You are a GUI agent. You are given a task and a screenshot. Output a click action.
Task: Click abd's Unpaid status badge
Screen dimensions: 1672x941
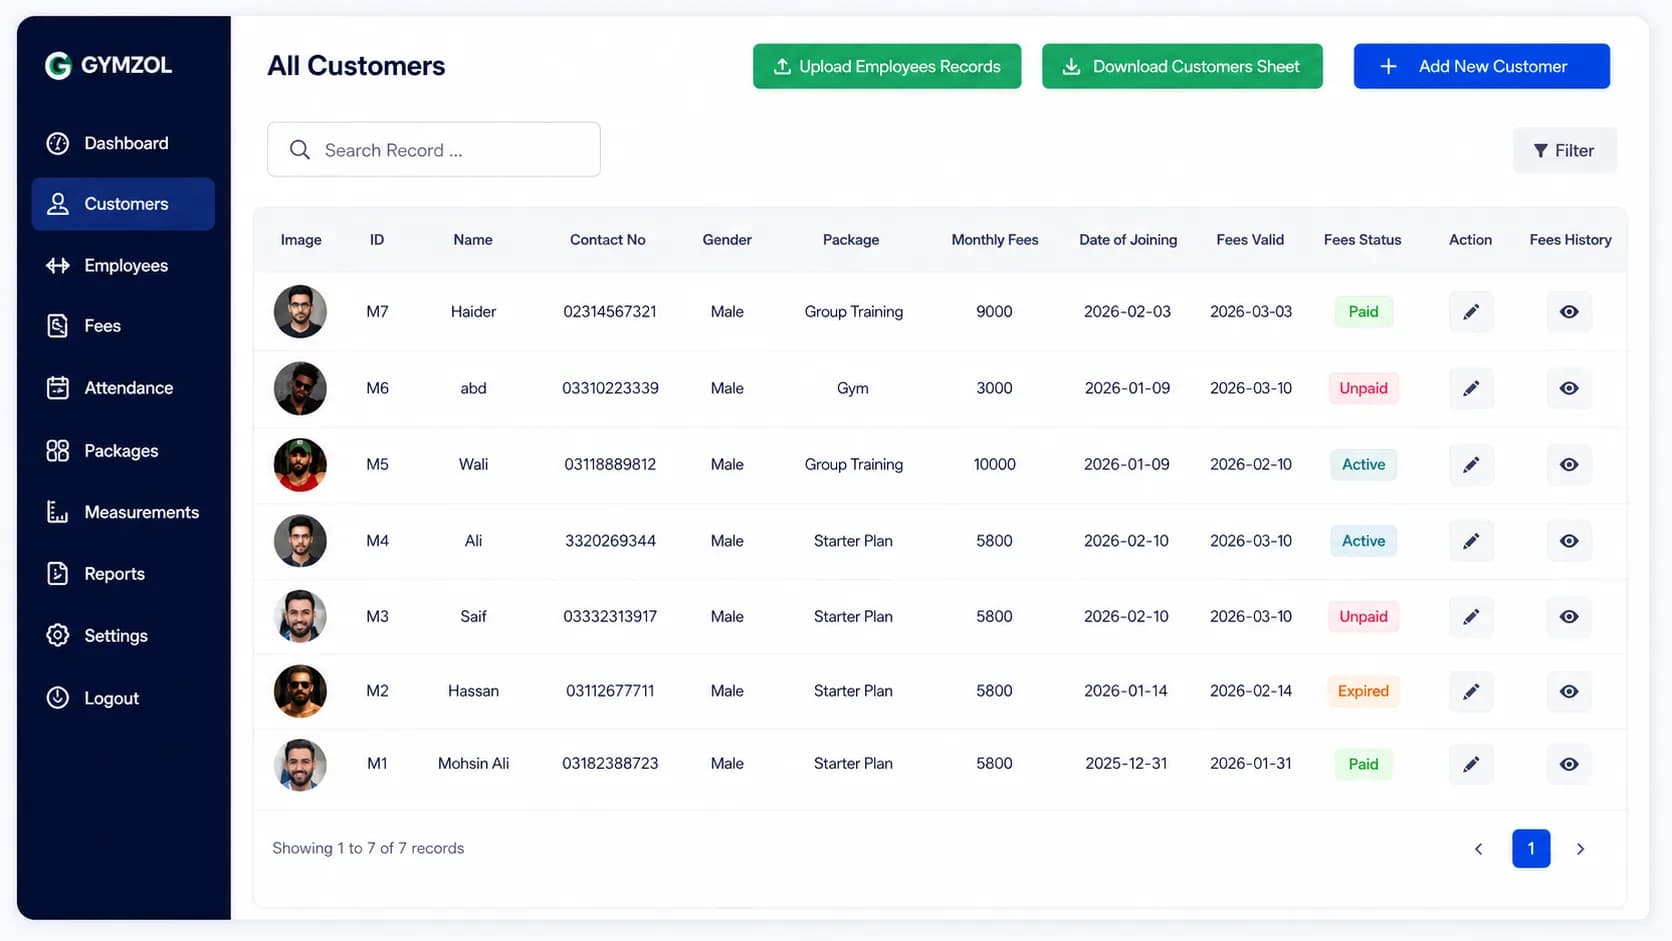click(x=1363, y=388)
